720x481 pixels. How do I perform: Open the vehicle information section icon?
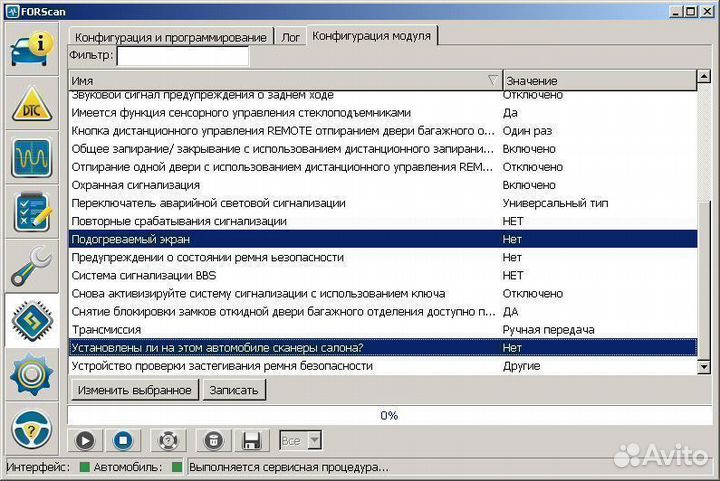[x=32, y=48]
